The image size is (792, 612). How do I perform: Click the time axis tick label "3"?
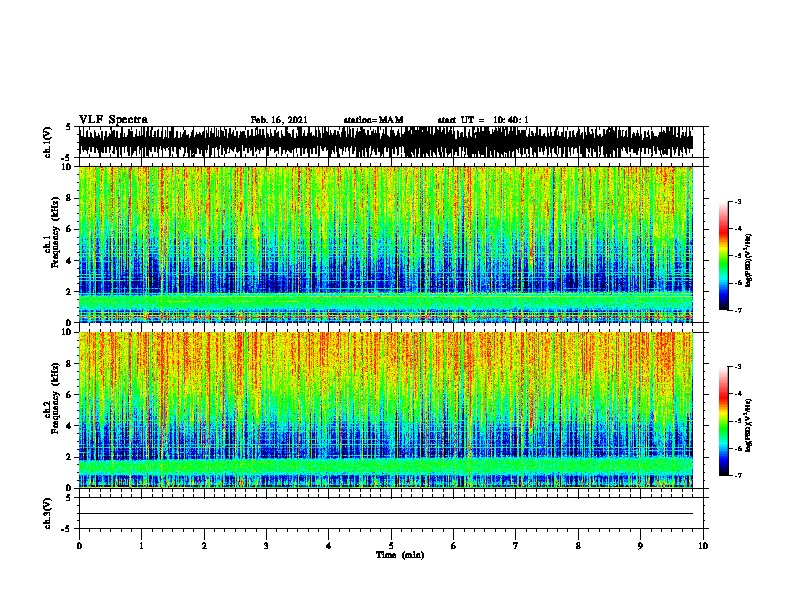click(x=266, y=546)
